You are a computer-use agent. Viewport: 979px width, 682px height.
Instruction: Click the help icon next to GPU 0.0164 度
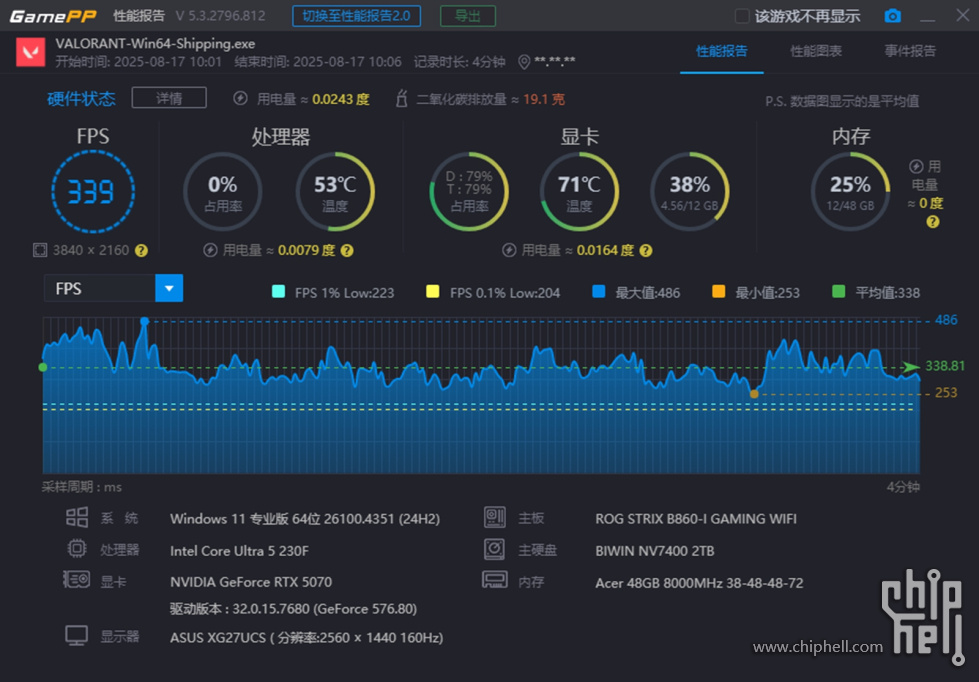coord(646,250)
